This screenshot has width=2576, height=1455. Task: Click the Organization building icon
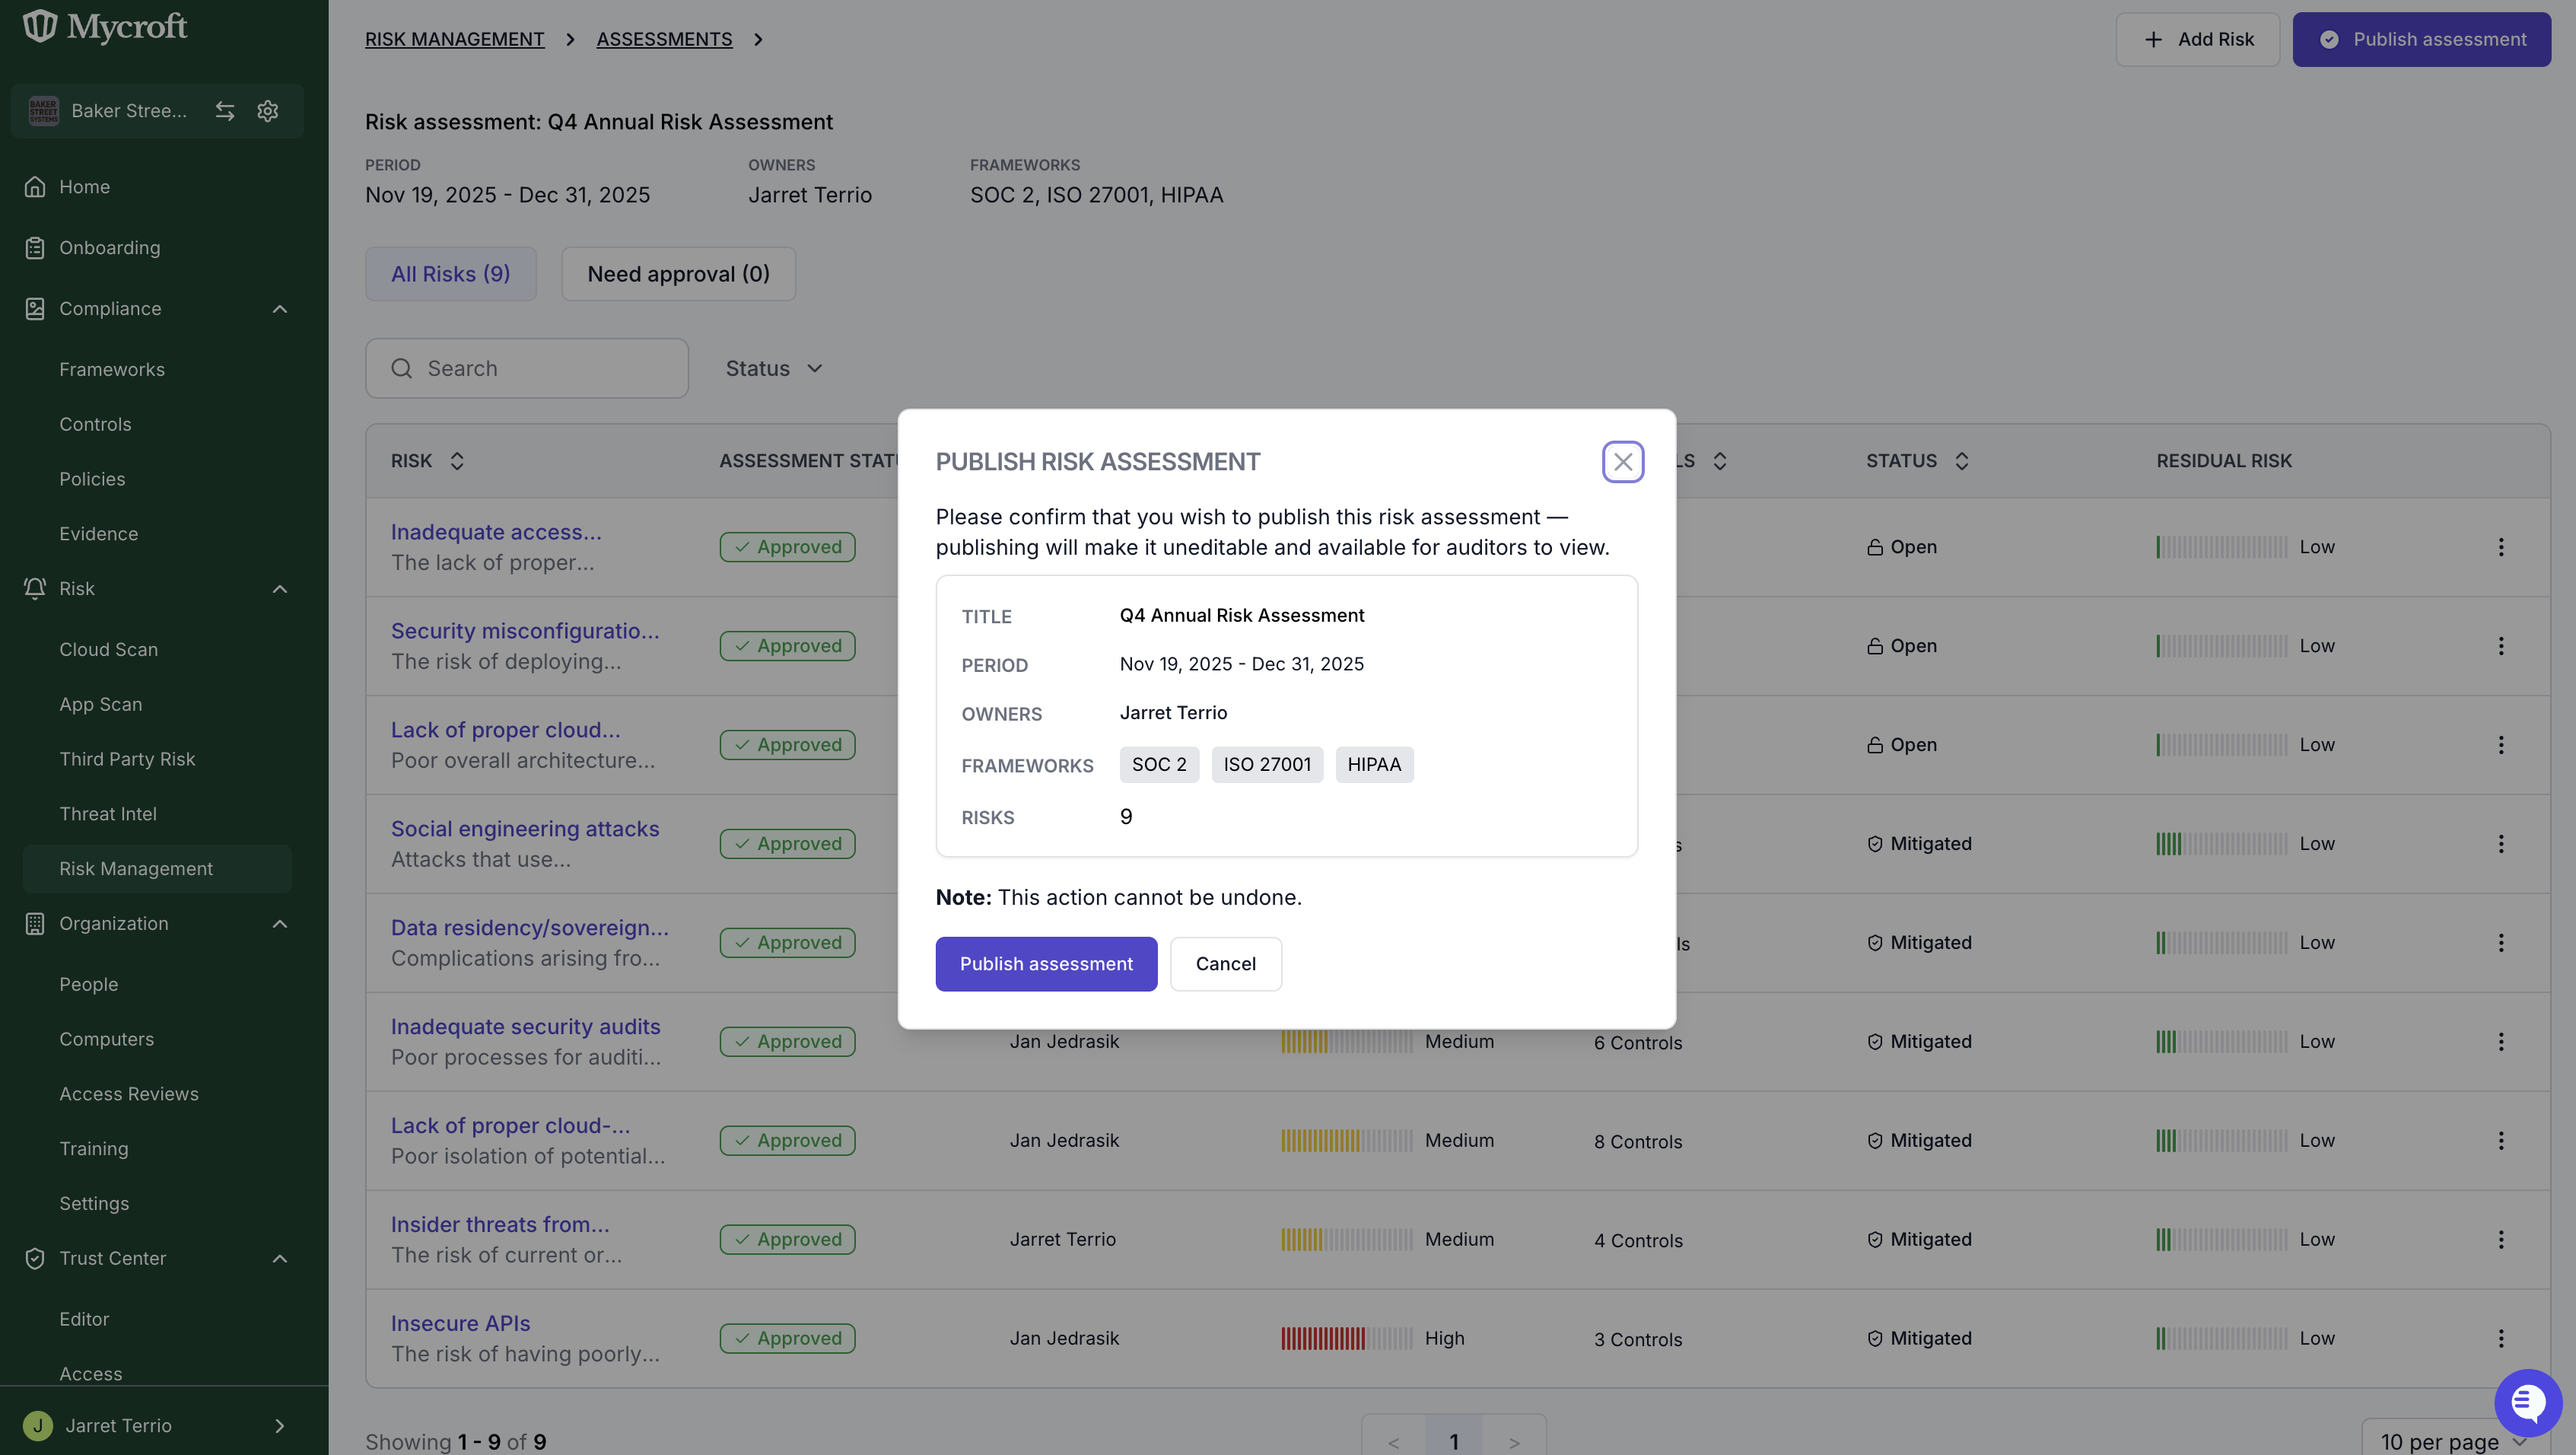click(x=35, y=924)
